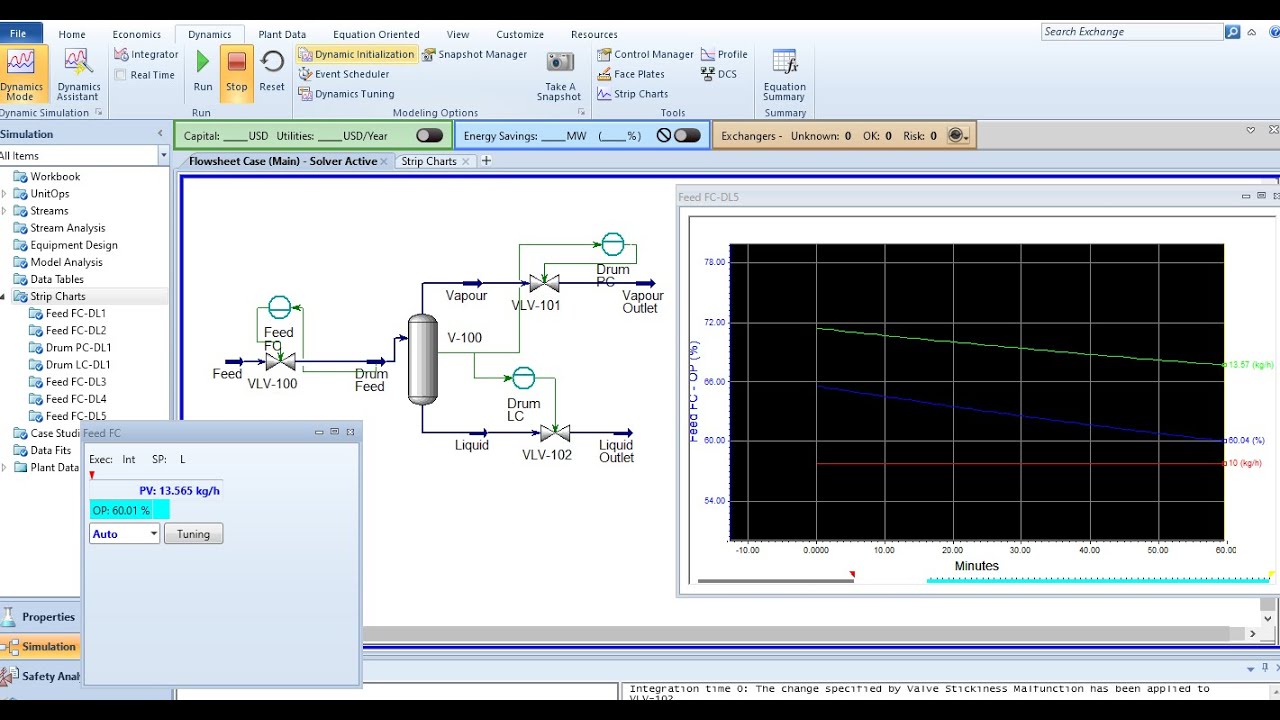
Task: Select the Drum LC controller symbol
Action: pyautogui.click(x=523, y=378)
